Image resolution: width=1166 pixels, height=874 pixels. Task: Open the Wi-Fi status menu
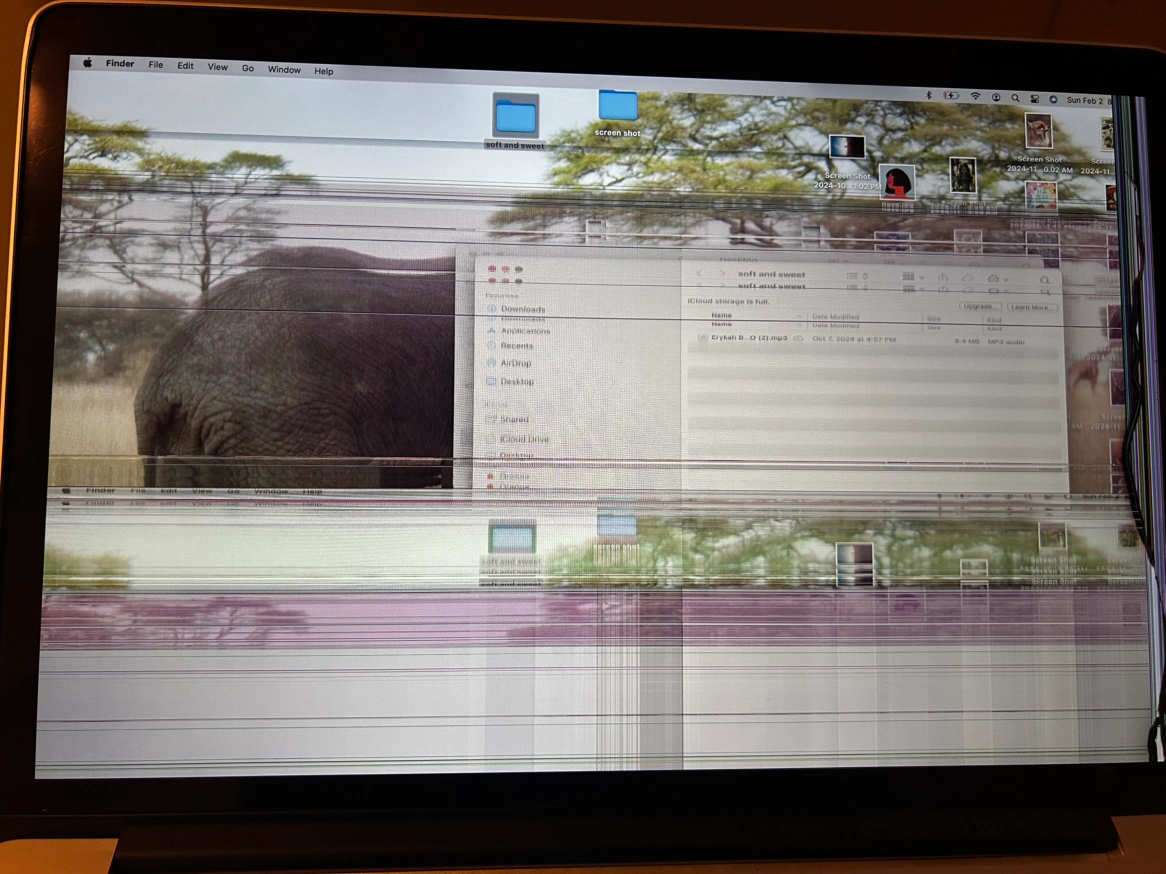975,97
